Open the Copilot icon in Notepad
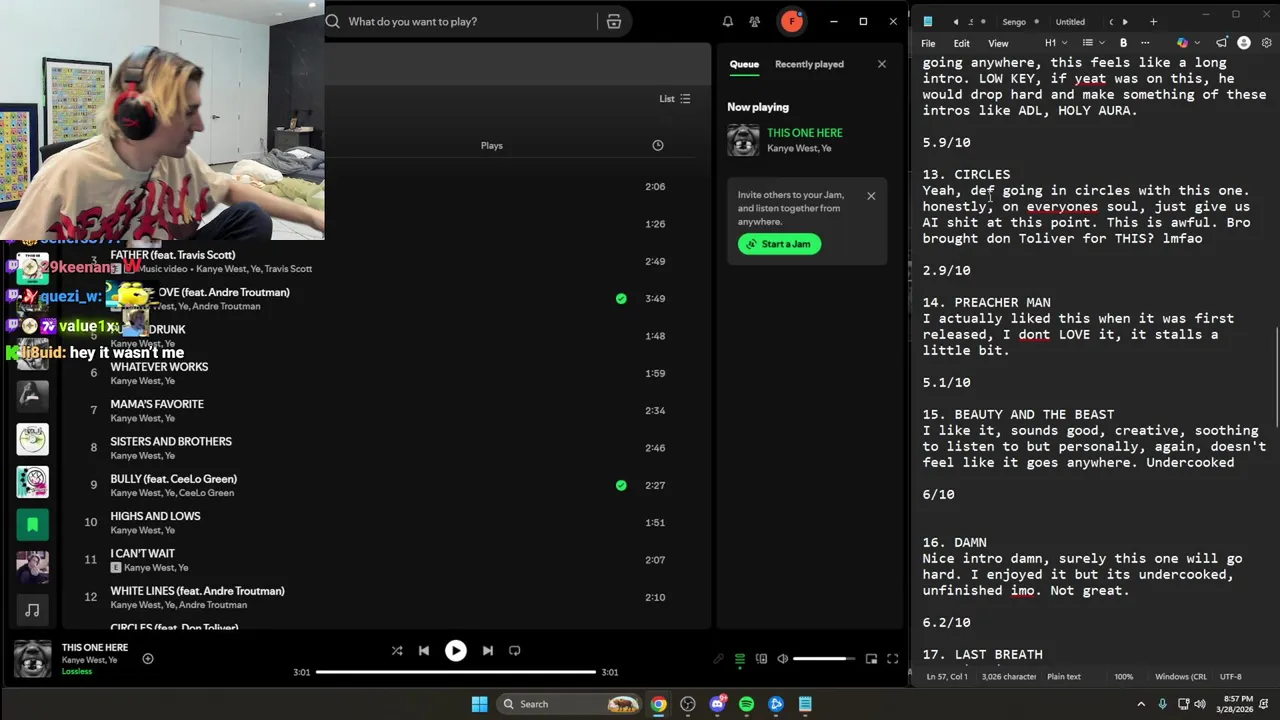1280x720 pixels. [1182, 43]
